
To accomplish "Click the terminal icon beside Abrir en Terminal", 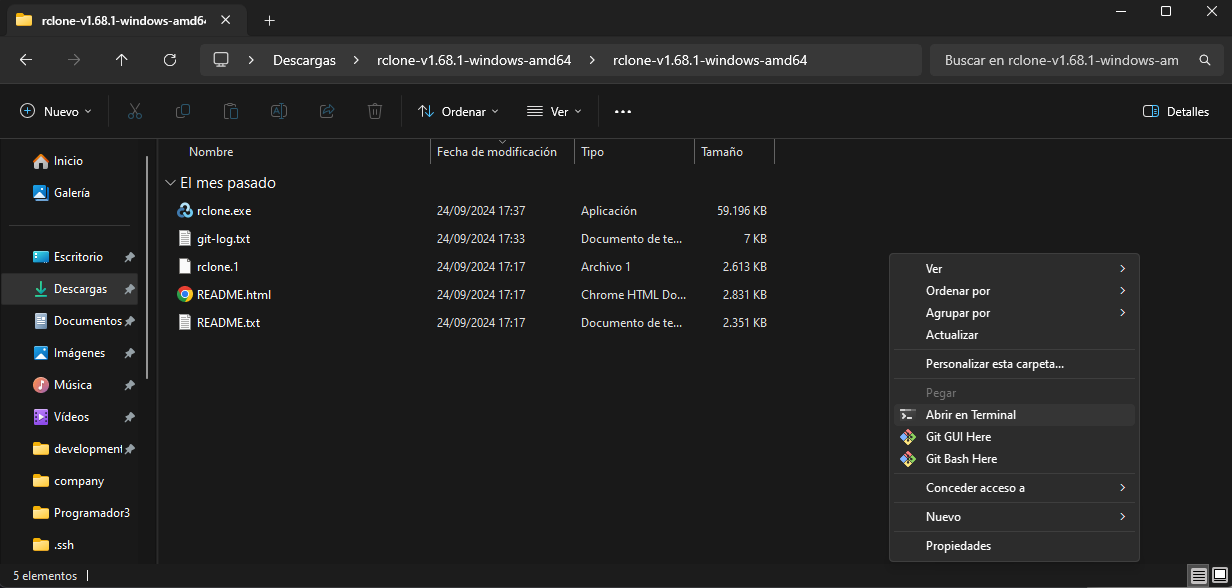I will [x=908, y=415].
